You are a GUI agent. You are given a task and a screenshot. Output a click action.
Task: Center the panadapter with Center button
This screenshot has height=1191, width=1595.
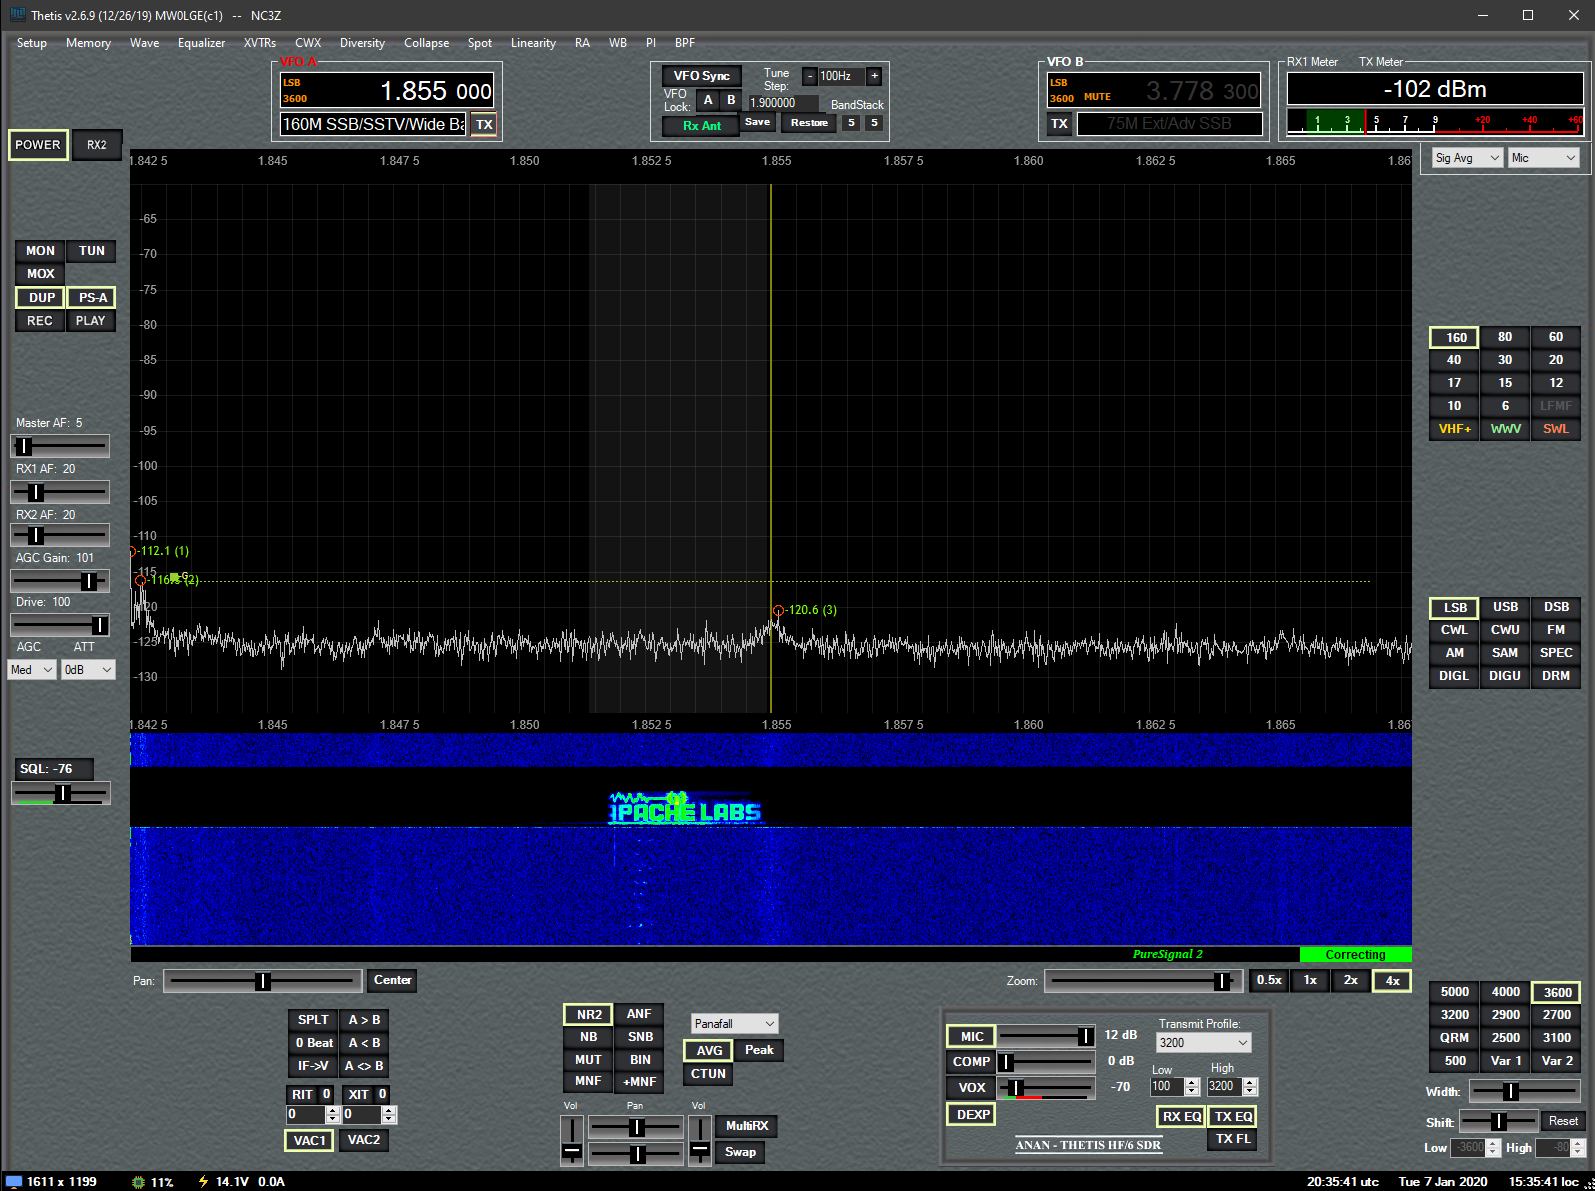pyautogui.click(x=392, y=981)
